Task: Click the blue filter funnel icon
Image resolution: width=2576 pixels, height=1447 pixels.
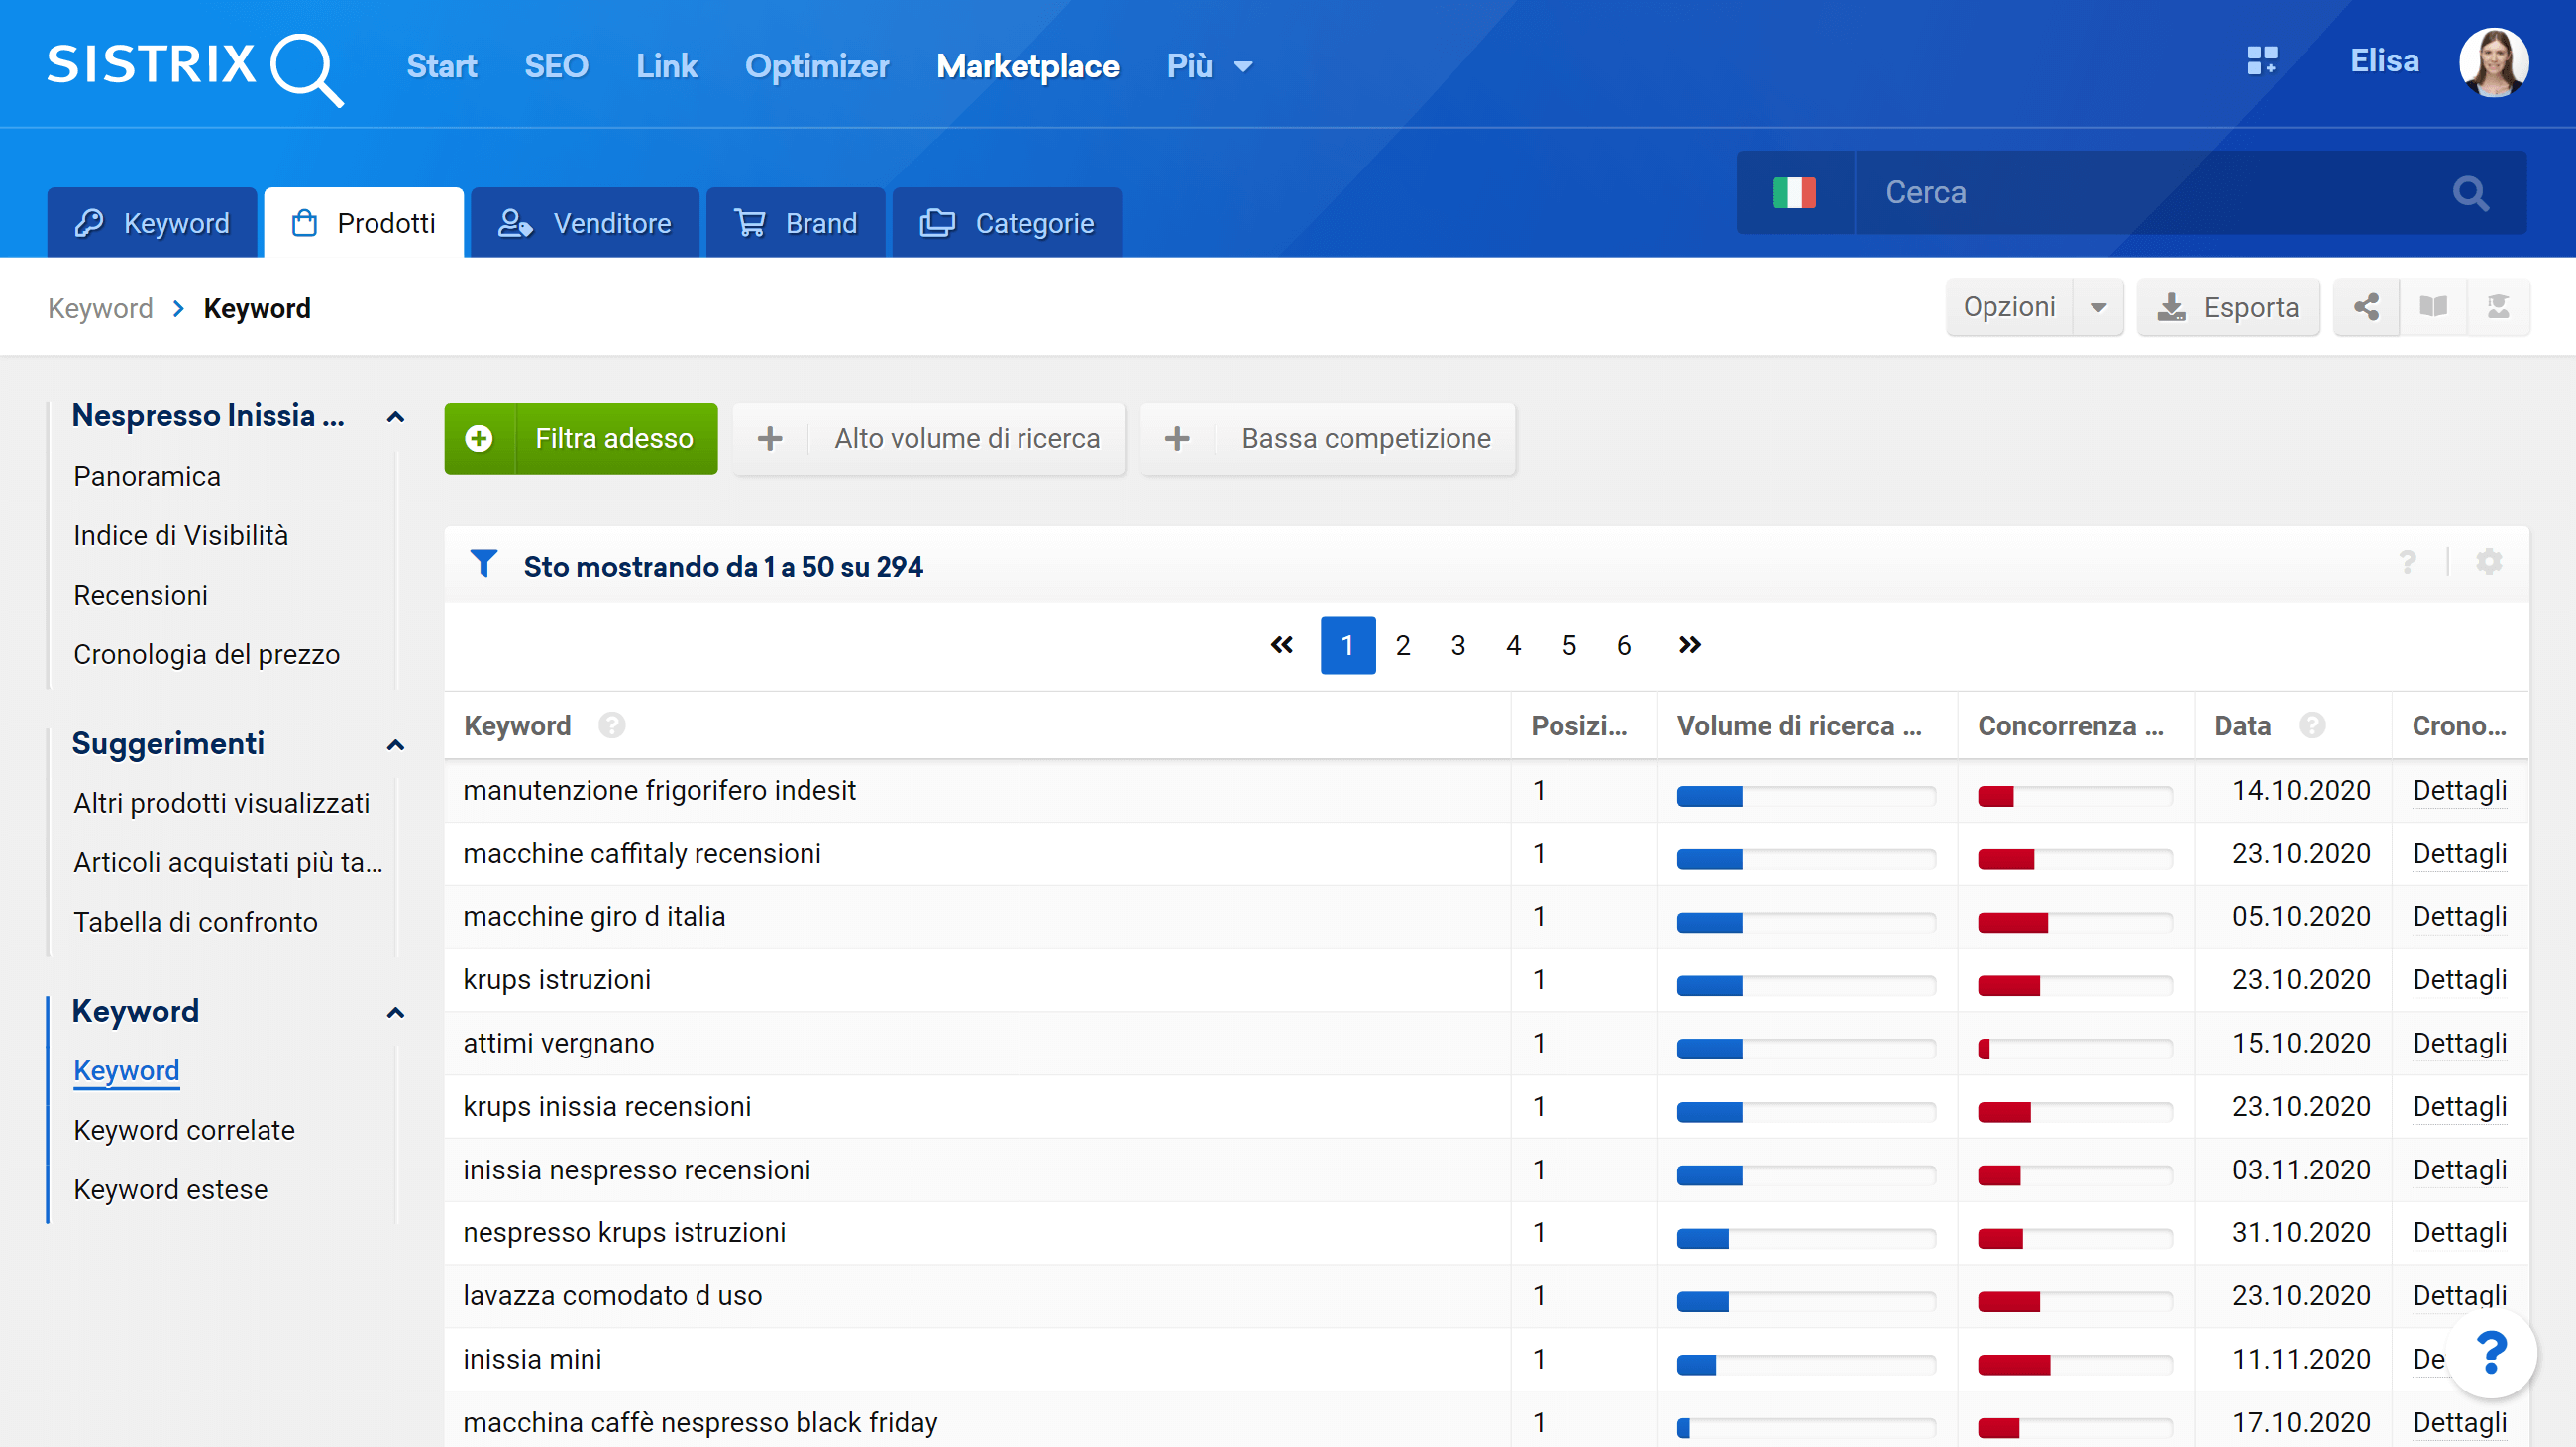Action: tap(484, 564)
